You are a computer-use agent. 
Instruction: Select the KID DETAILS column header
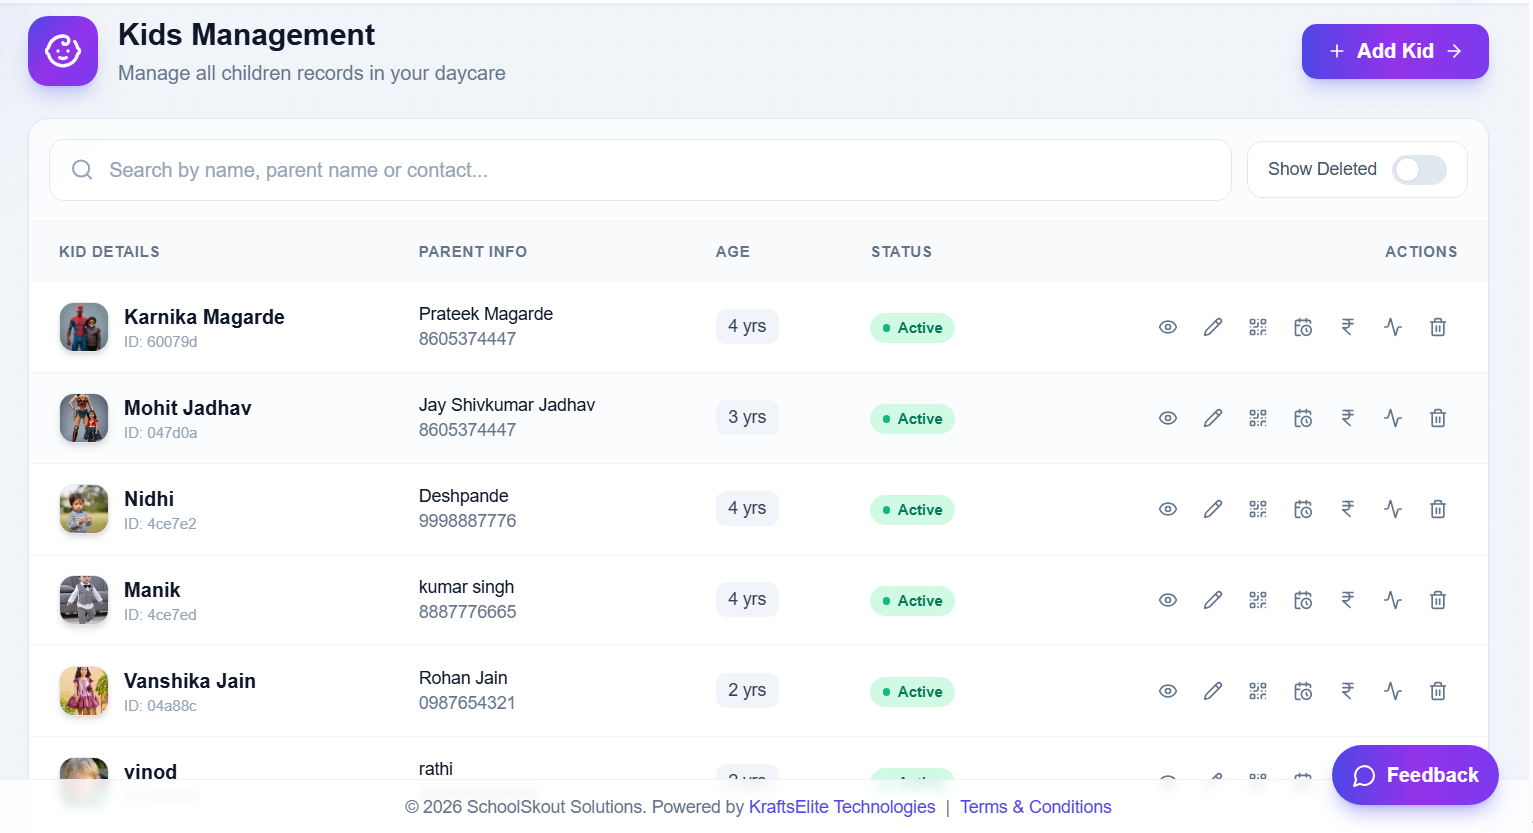click(109, 251)
